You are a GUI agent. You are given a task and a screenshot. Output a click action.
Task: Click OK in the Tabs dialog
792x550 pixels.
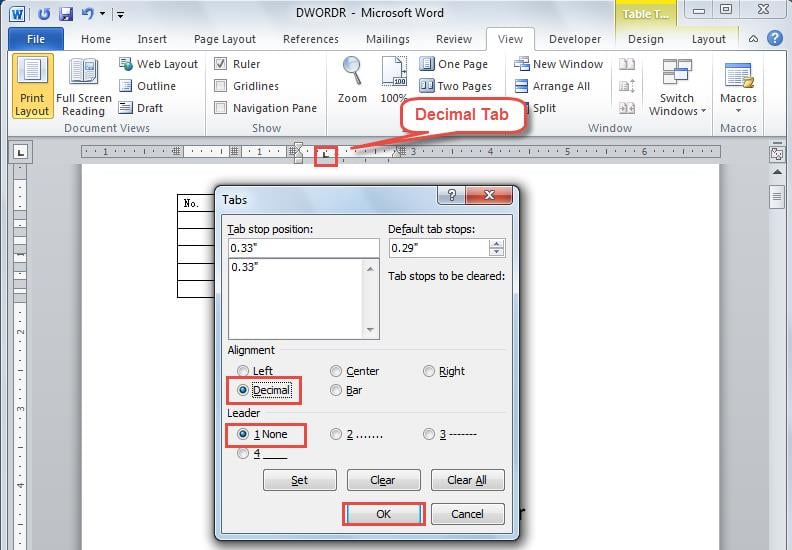(x=384, y=514)
